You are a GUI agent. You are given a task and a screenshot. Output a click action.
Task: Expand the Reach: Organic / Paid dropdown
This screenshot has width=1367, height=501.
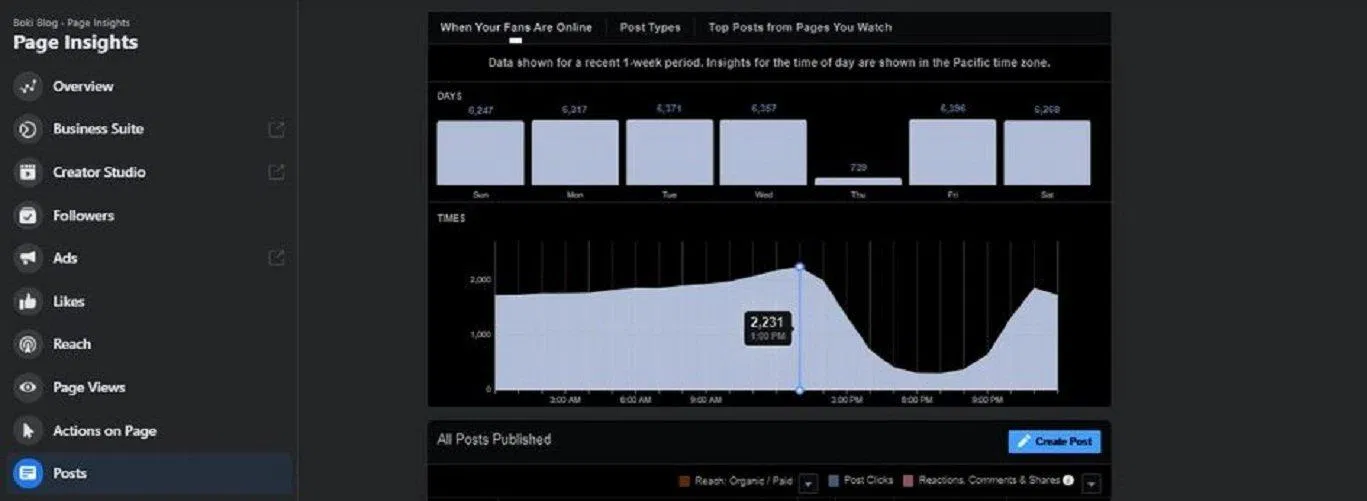pyautogui.click(x=809, y=483)
